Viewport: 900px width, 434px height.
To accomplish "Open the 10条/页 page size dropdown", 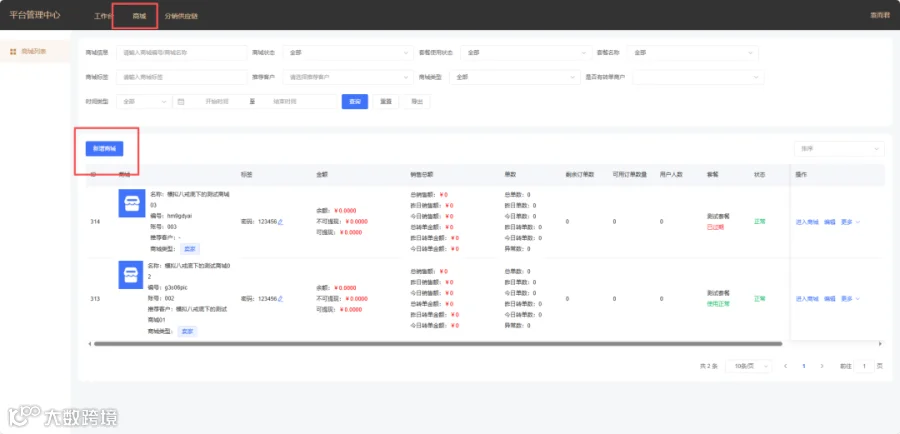I will pyautogui.click(x=749, y=366).
